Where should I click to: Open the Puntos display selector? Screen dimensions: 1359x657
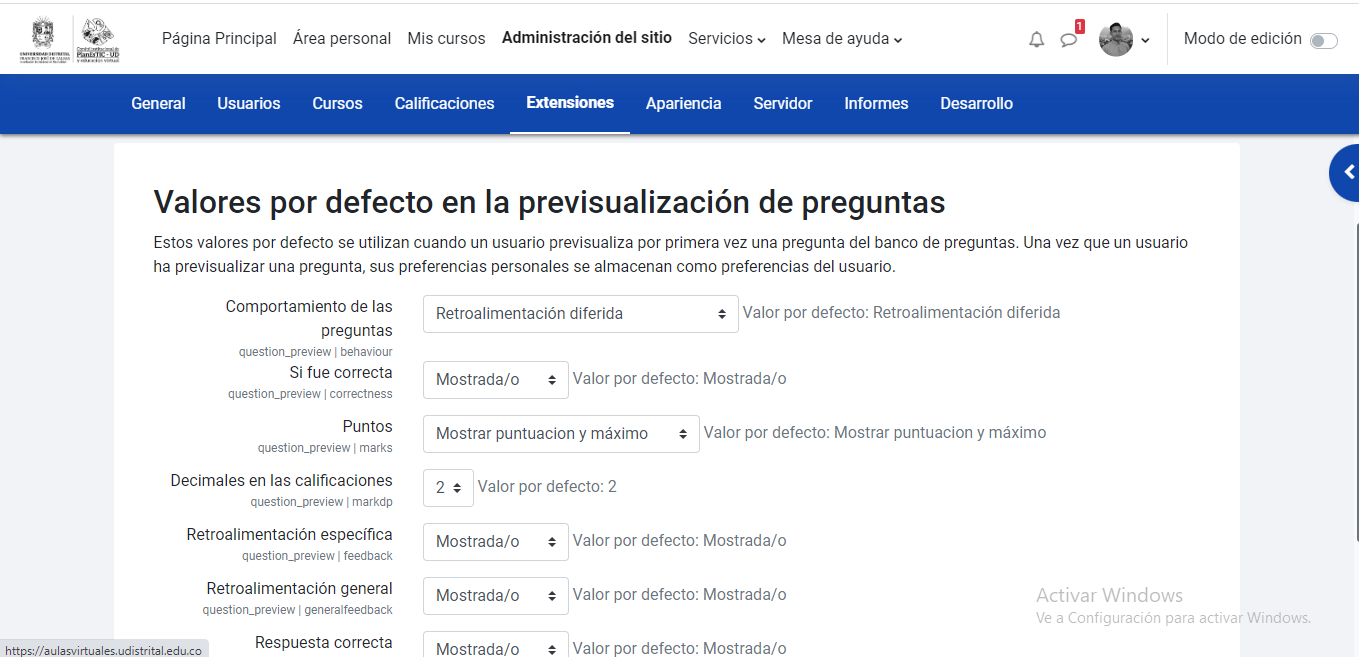(x=561, y=433)
